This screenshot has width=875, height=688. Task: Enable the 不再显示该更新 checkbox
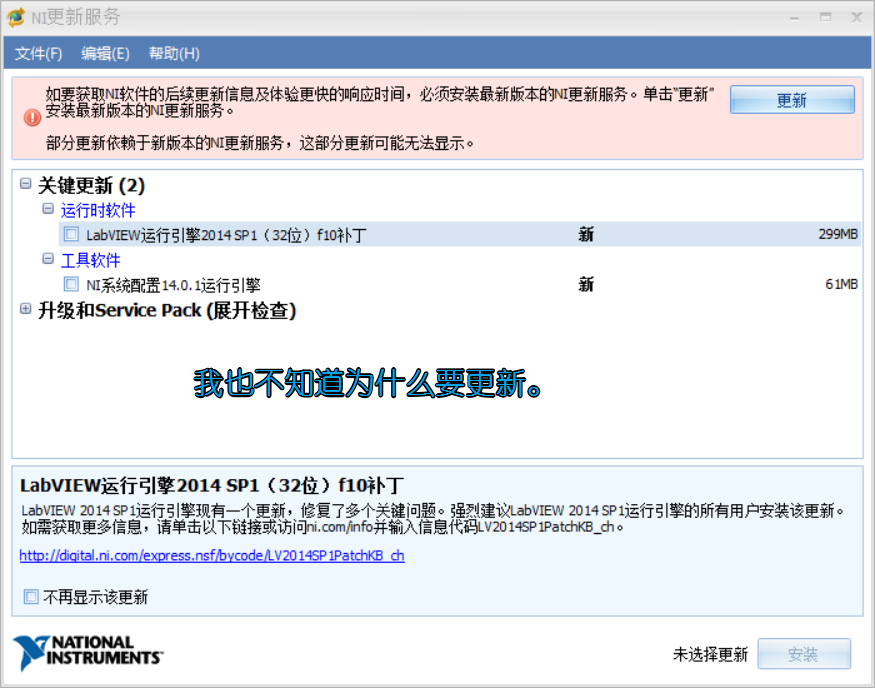[31, 596]
